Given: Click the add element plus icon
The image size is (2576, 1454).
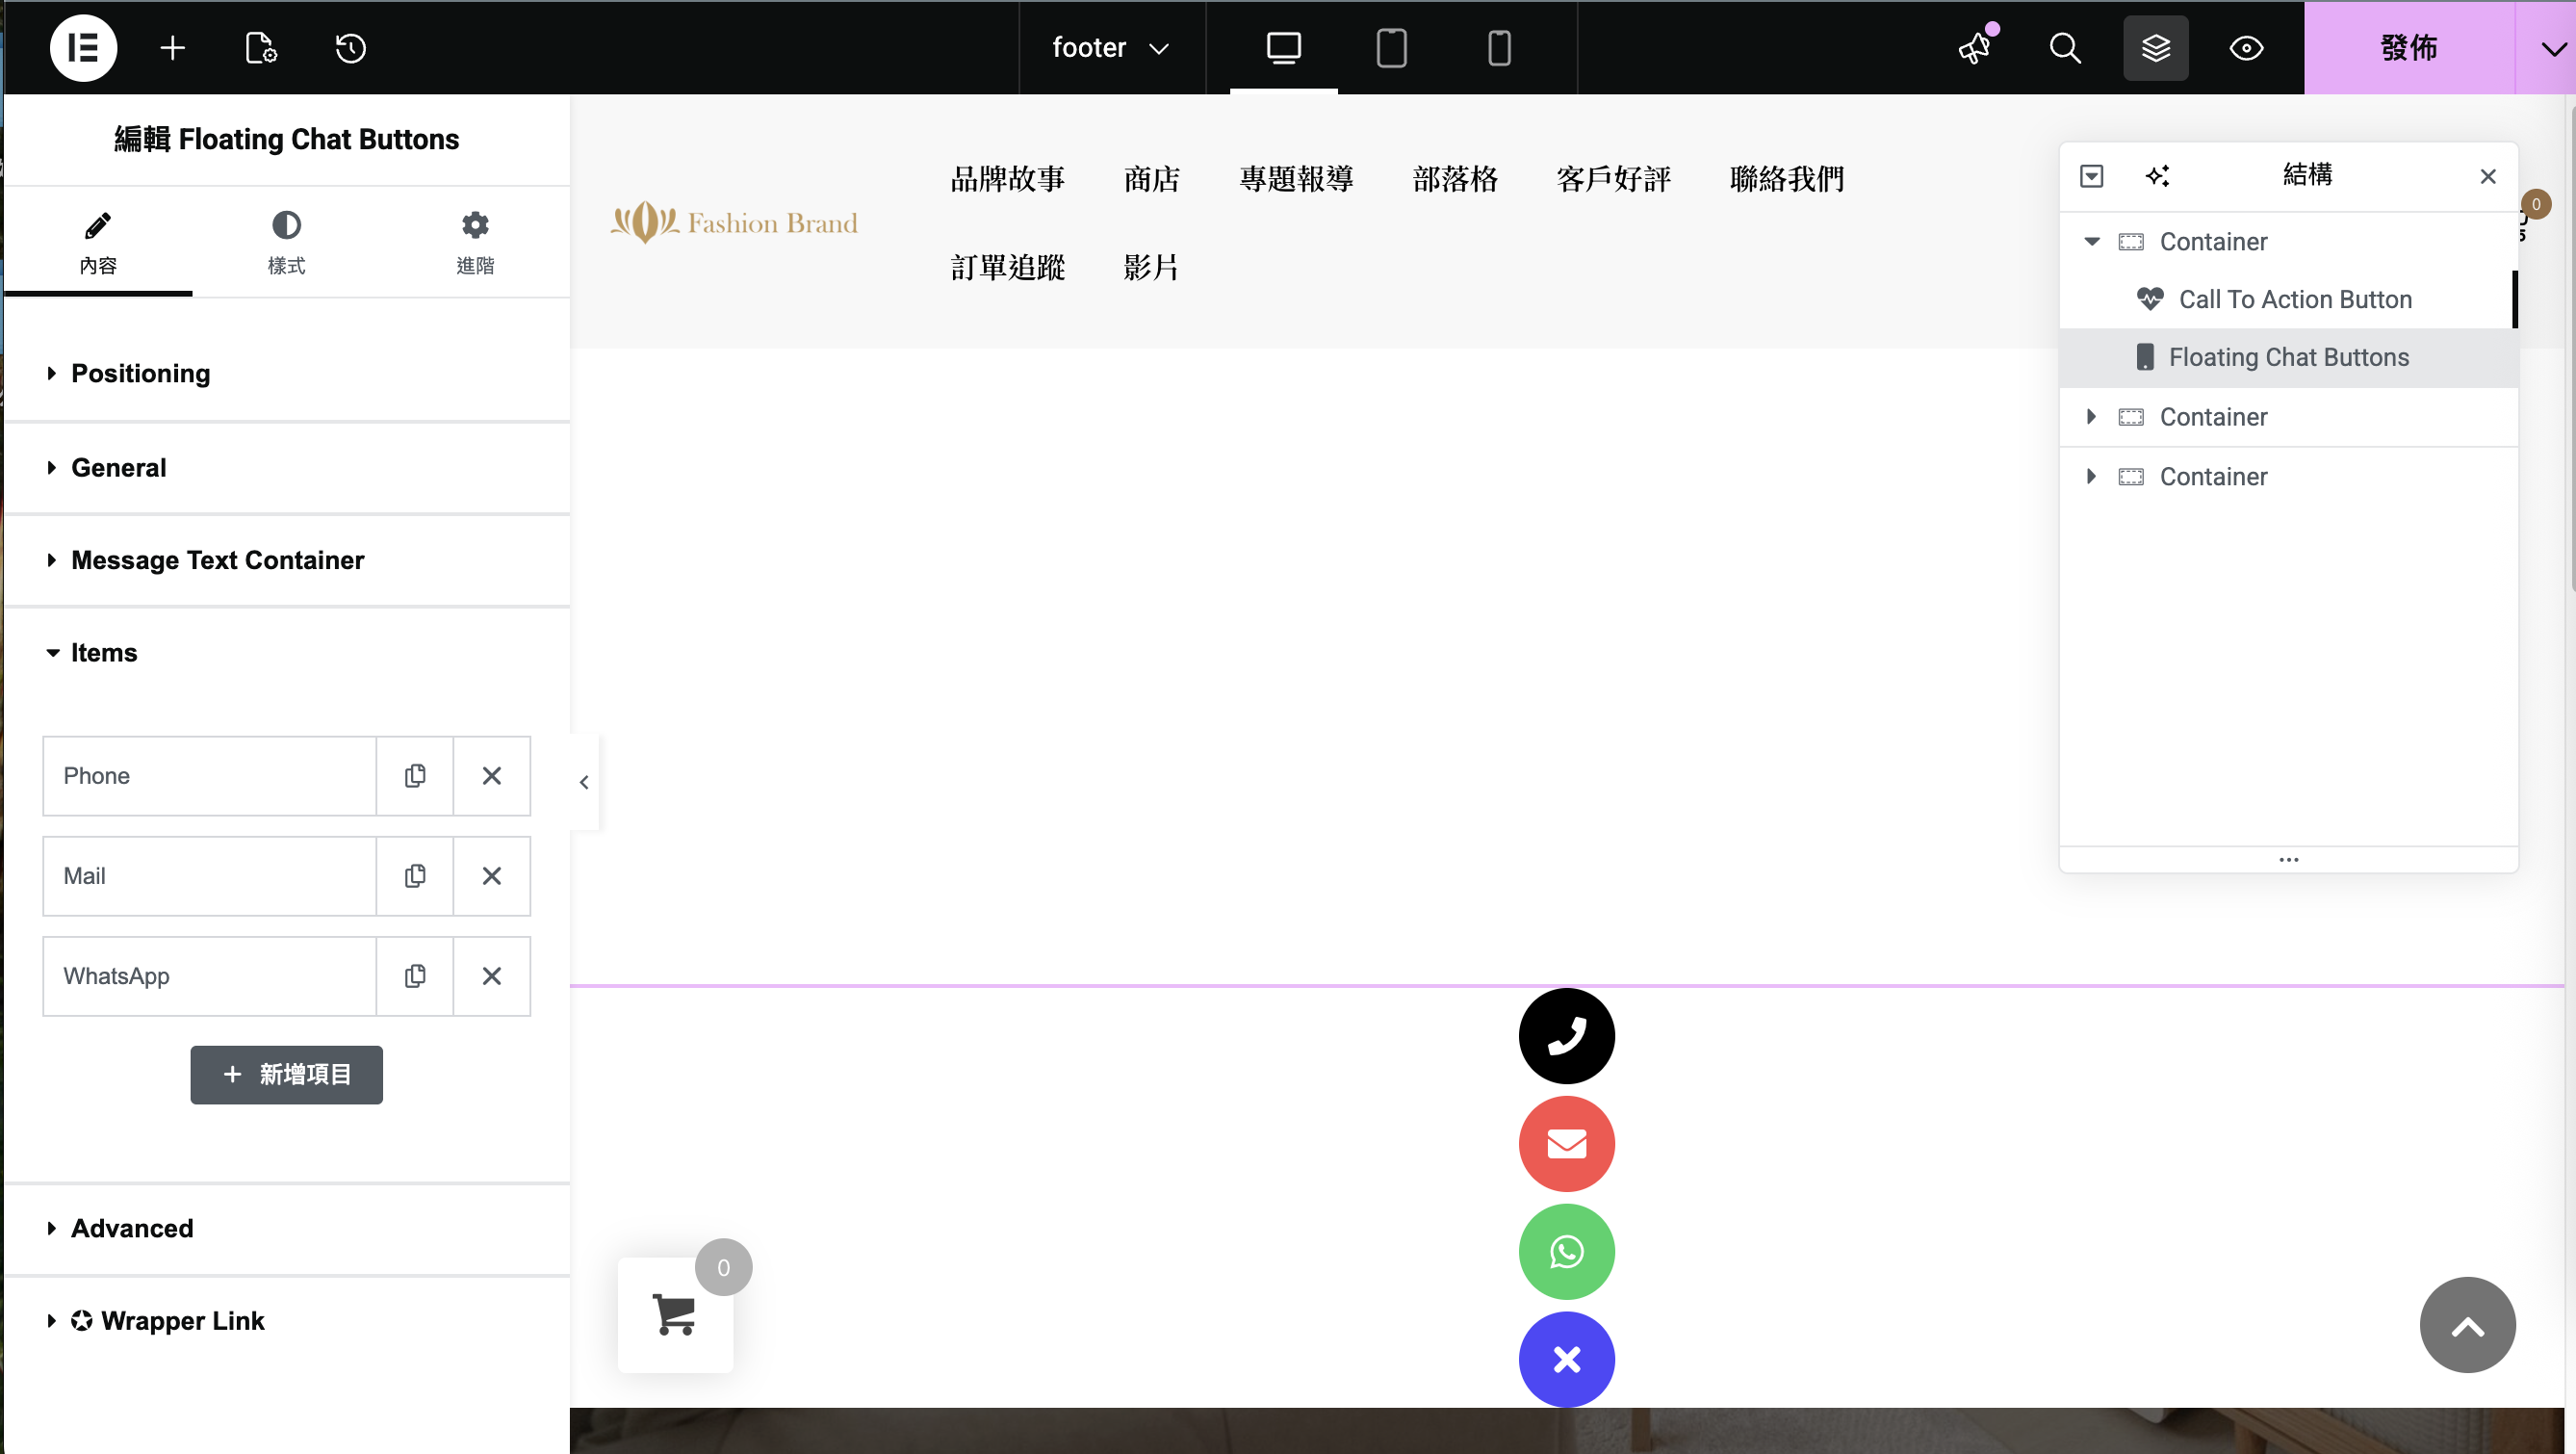Looking at the screenshot, I should (x=172, y=47).
